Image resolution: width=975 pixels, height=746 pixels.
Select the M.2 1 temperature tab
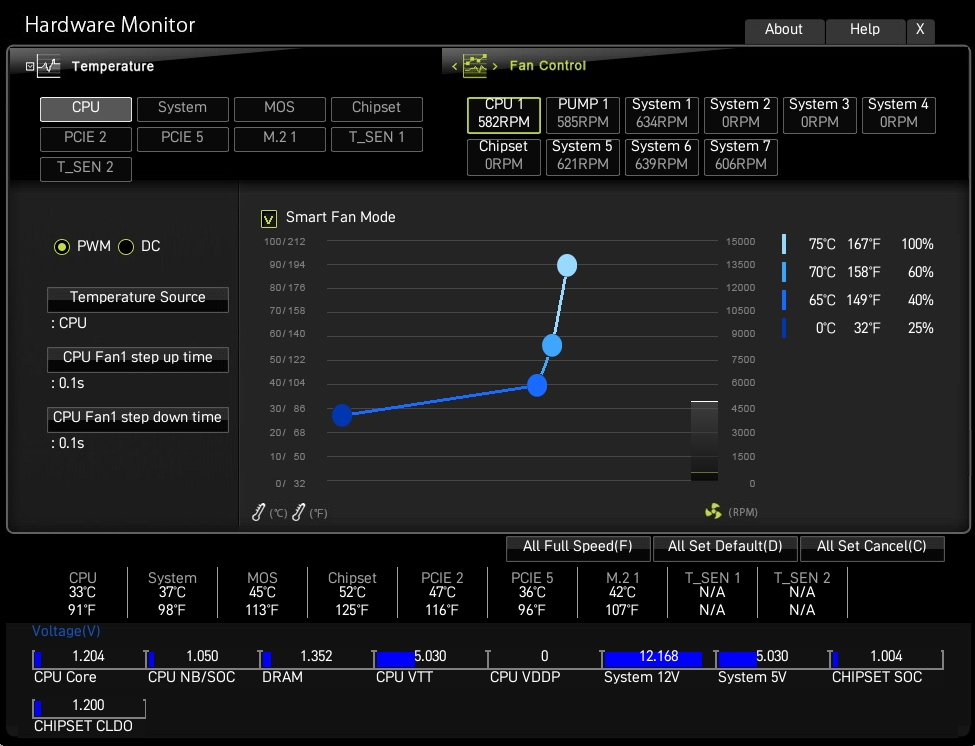[280, 139]
